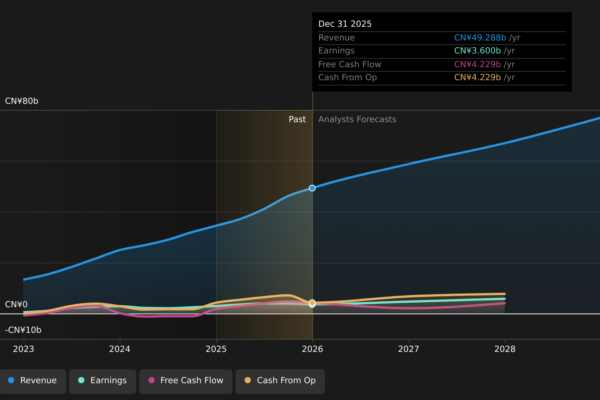Screen dimensions: 600x400
Task: Click the "Past" section label
Action: [297, 119]
